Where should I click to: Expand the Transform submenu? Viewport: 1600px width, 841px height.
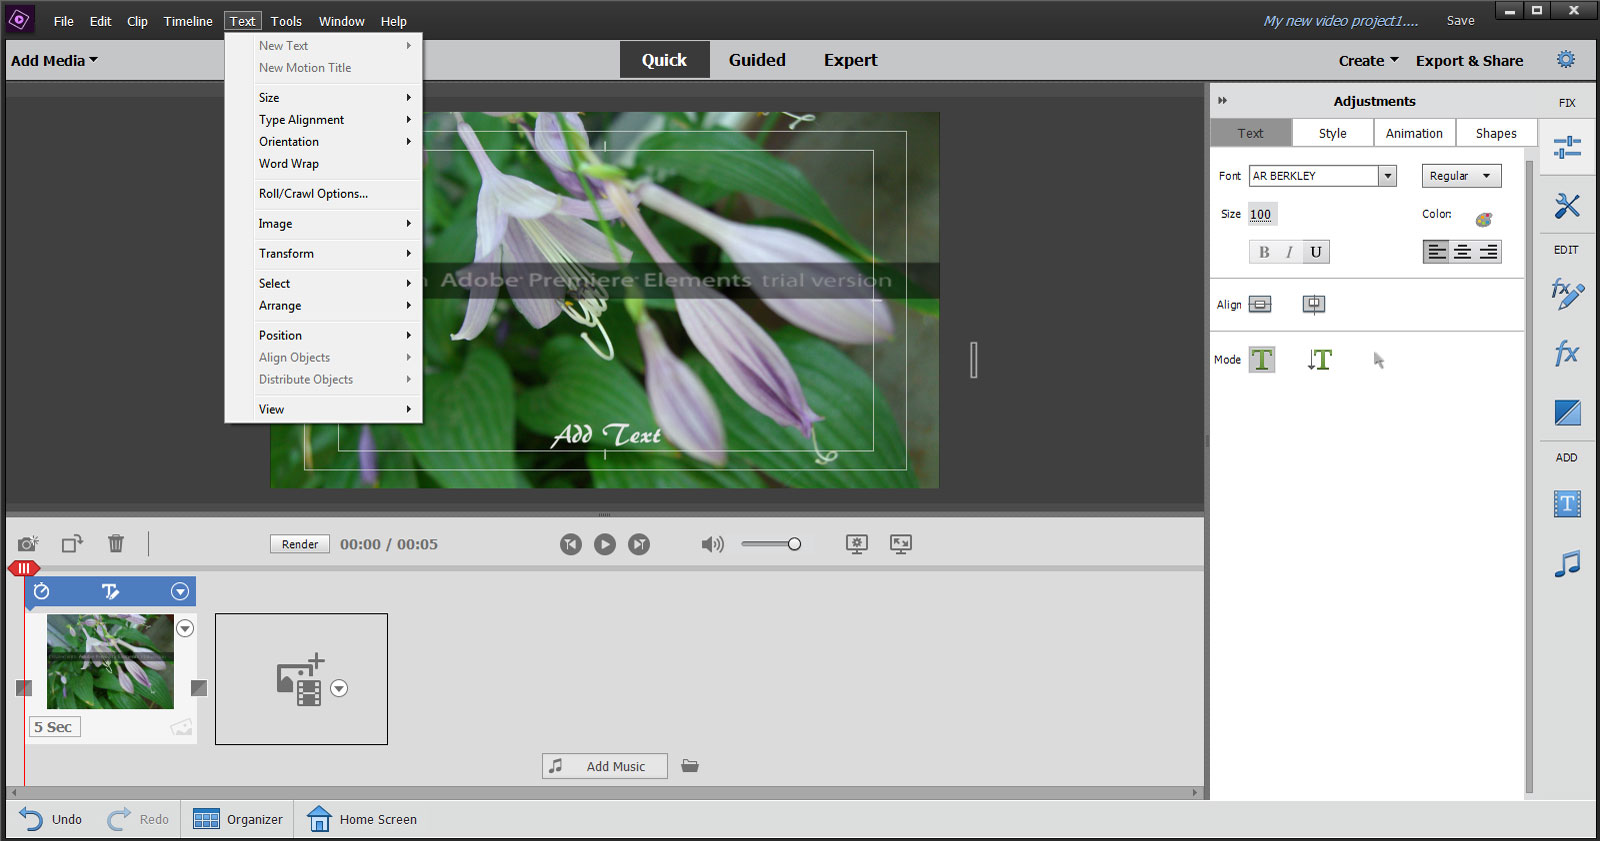[x=324, y=253]
